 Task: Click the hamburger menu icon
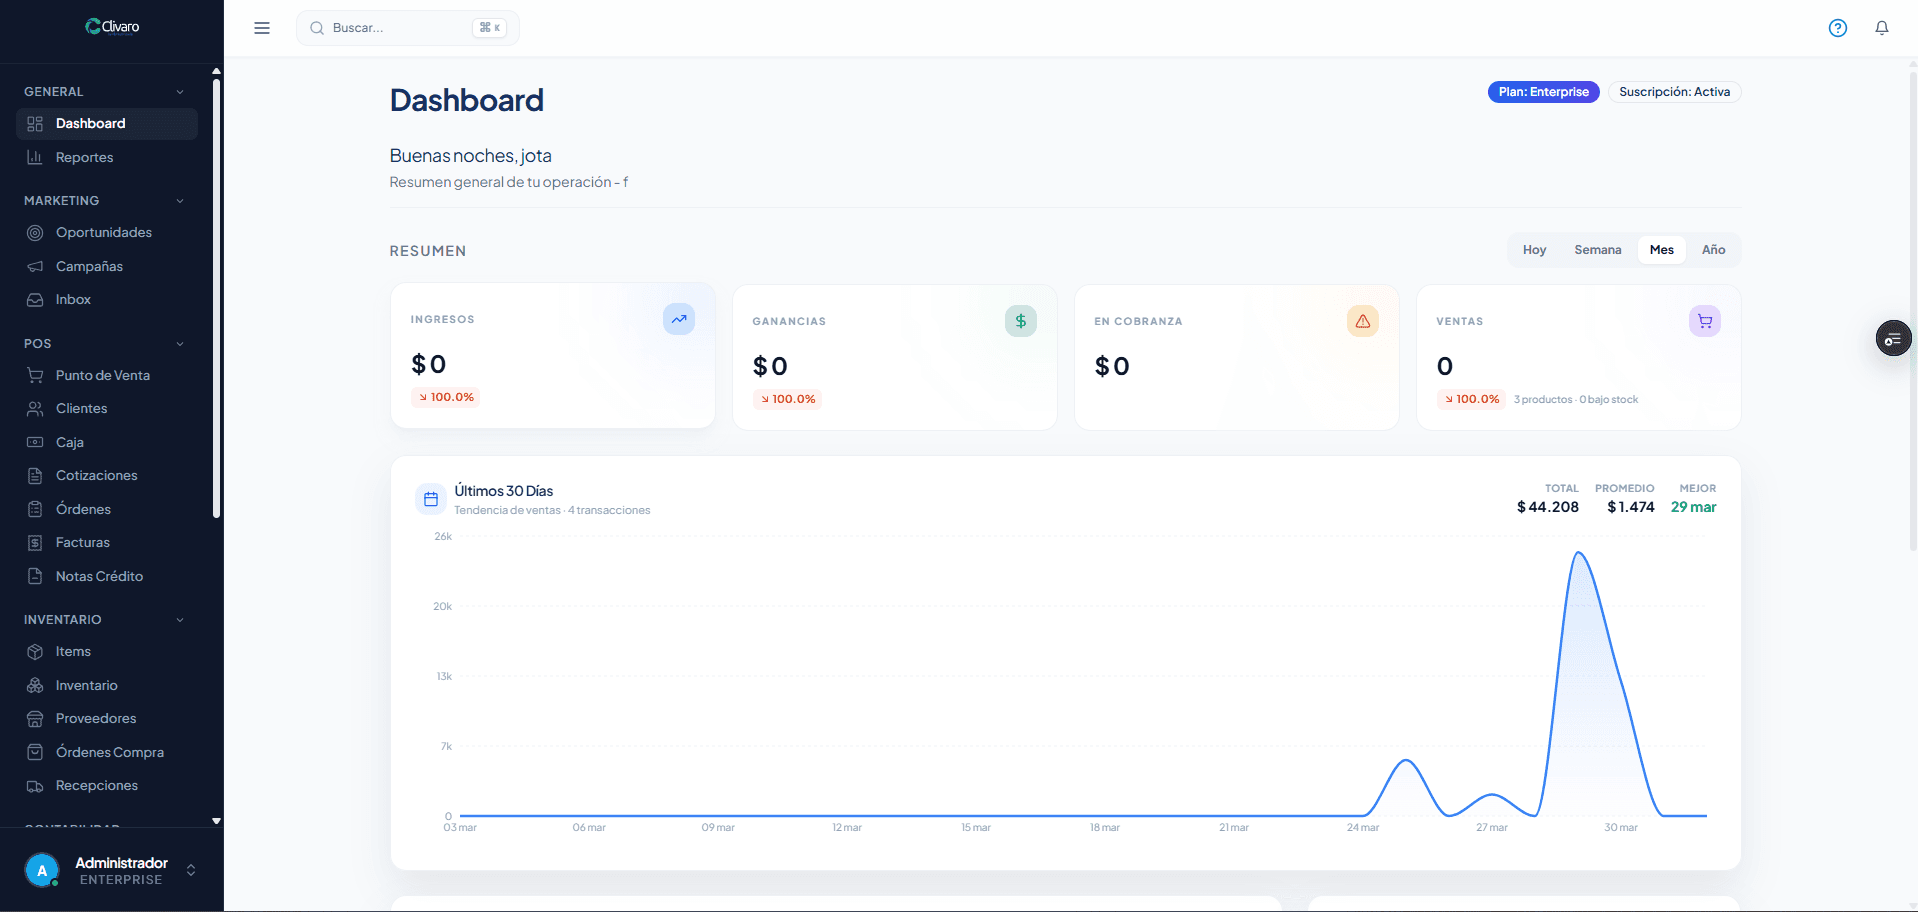pos(262,28)
